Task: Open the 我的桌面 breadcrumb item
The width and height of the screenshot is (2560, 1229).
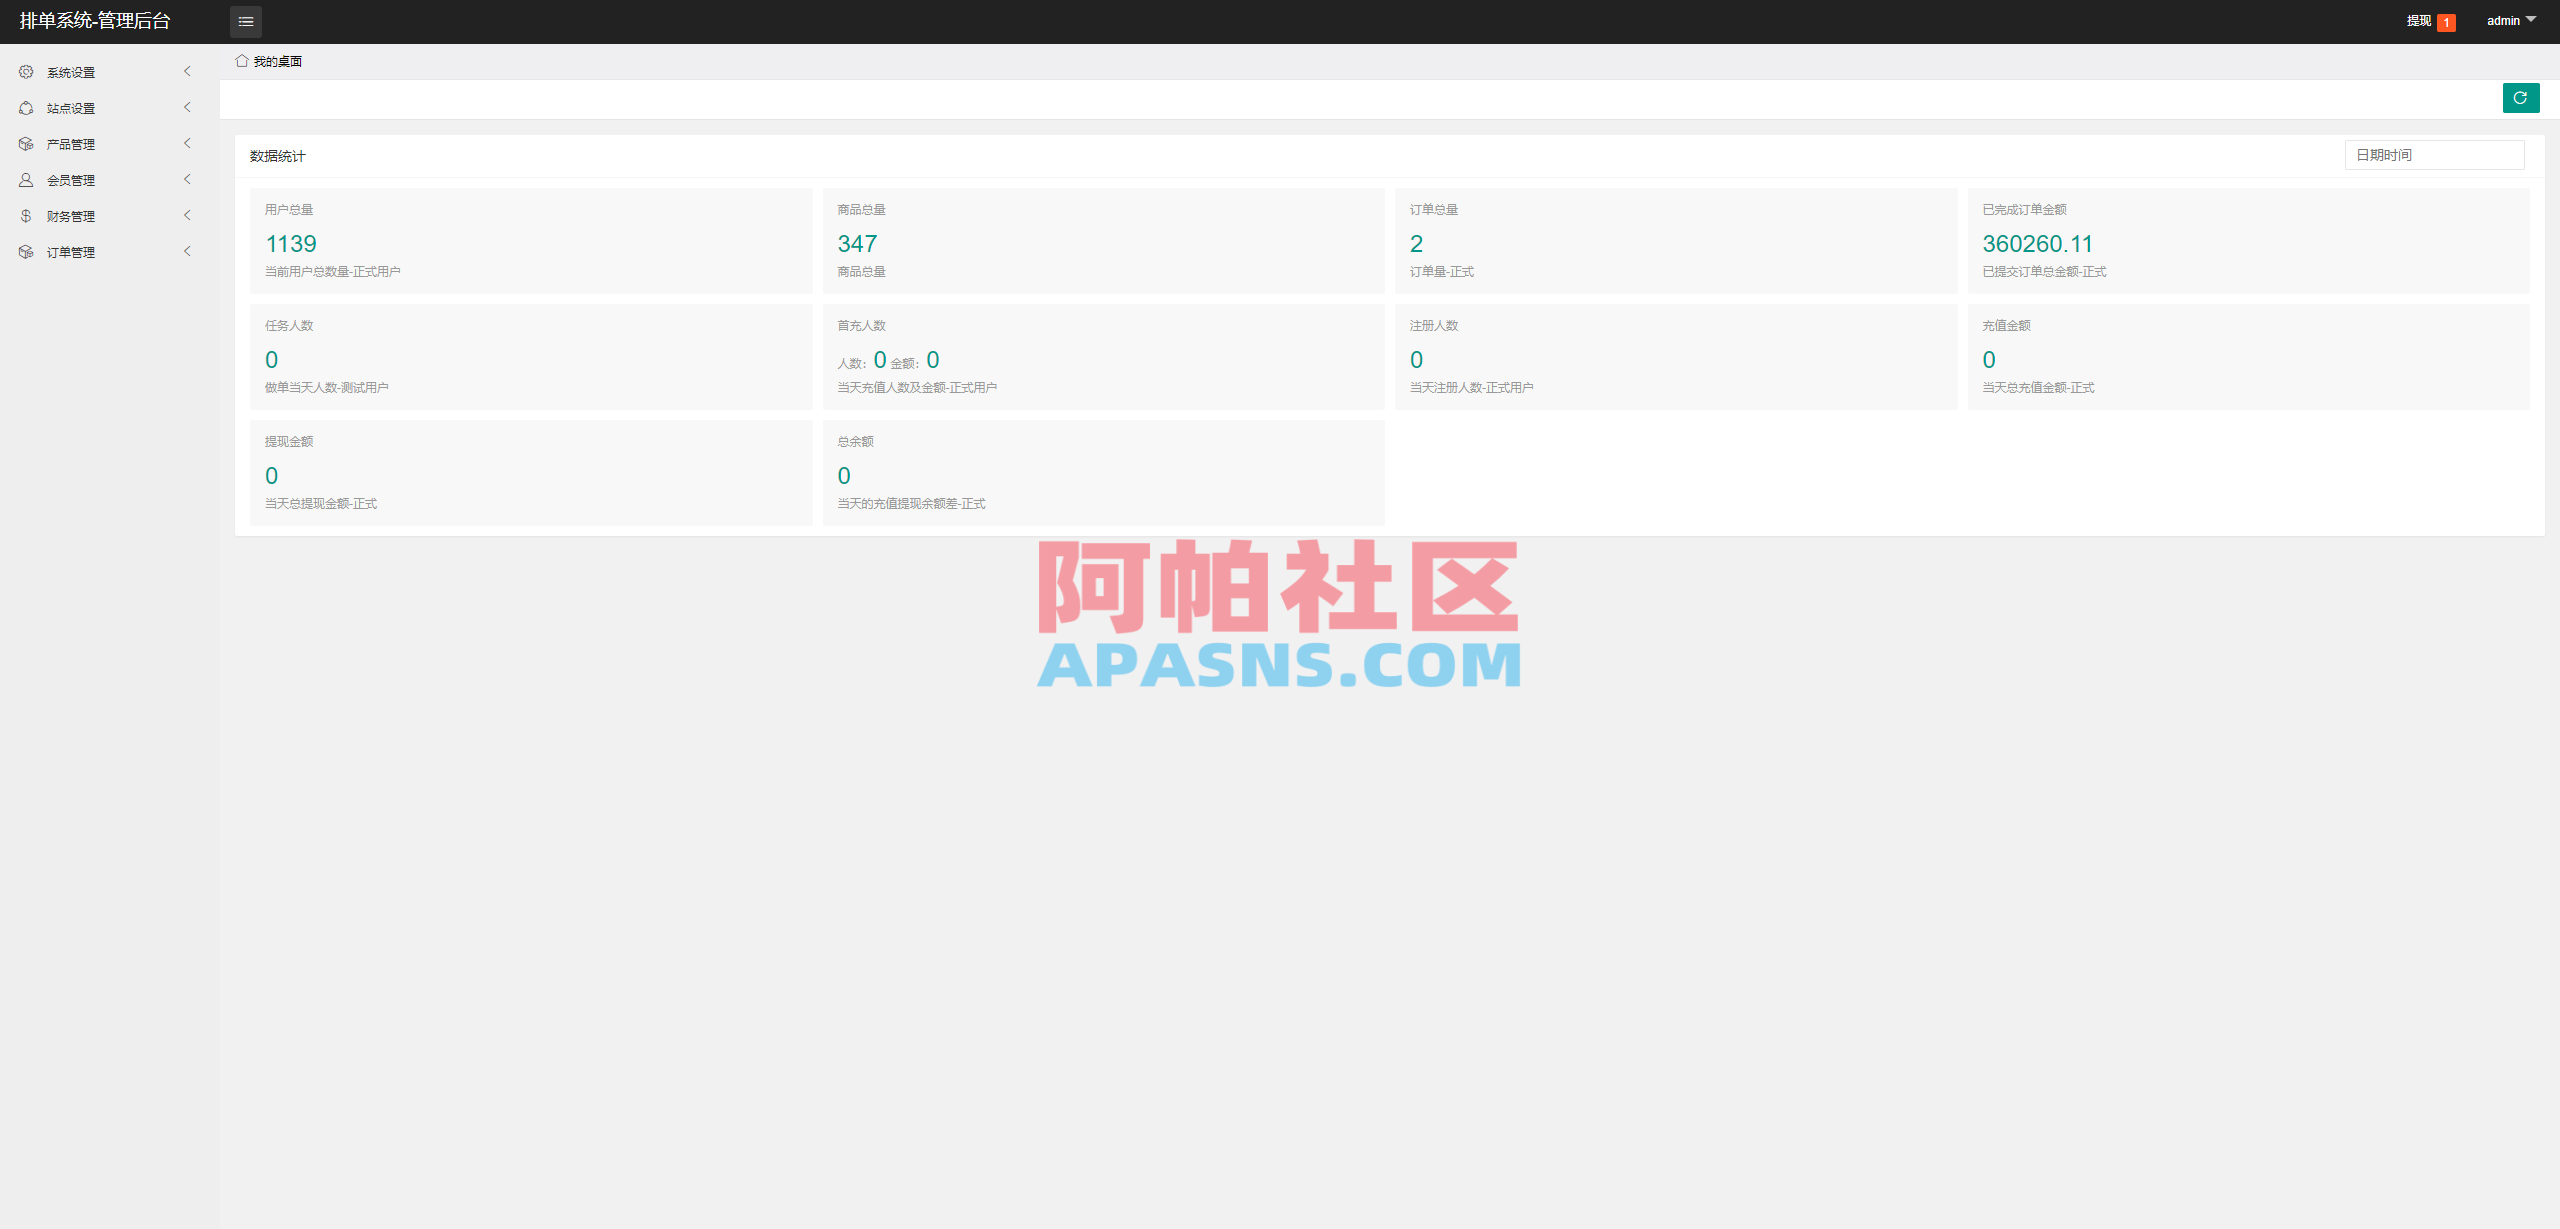Action: point(278,60)
